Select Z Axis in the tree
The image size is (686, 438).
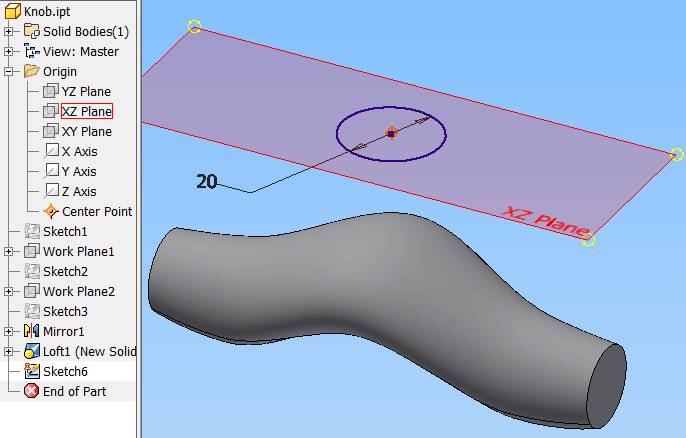[79, 192]
